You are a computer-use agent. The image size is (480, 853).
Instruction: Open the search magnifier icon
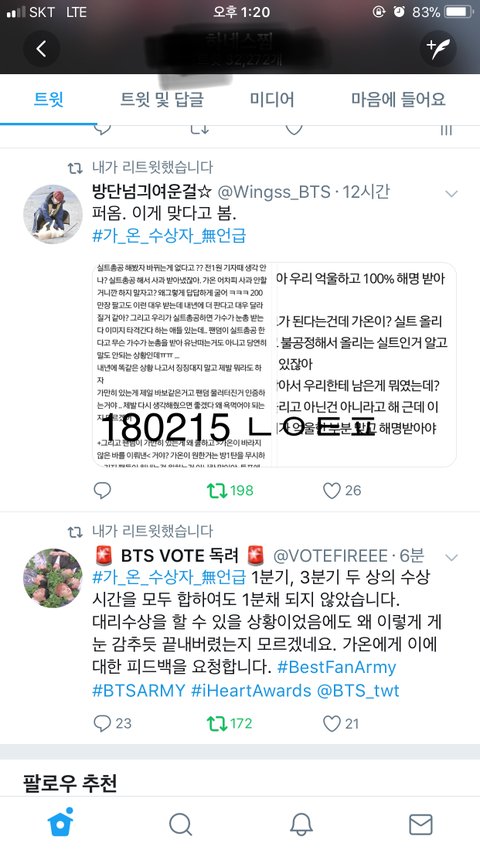tap(181, 825)
